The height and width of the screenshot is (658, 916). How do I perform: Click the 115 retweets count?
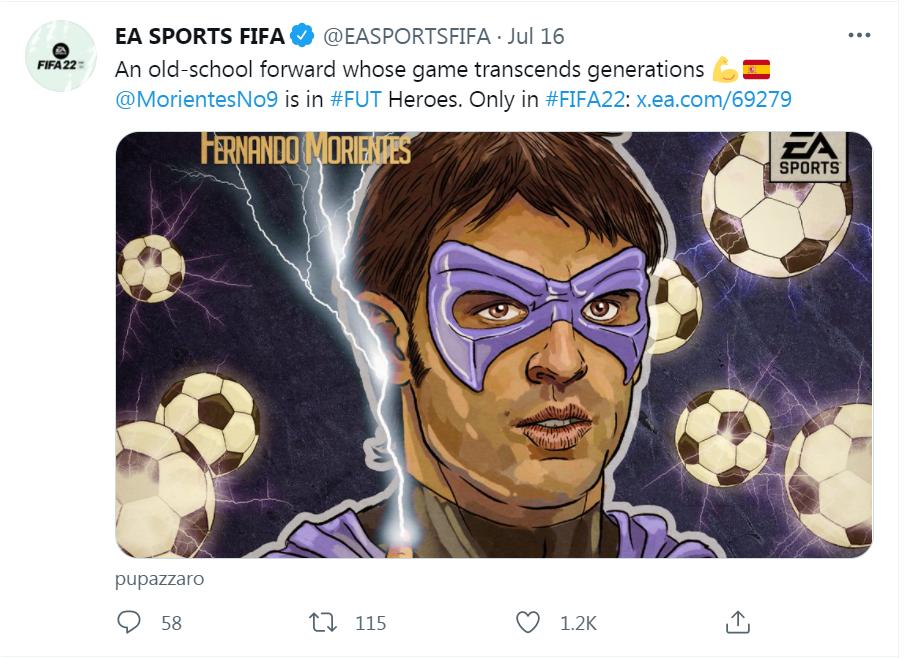pyautogui.click(x=370, y=623)
